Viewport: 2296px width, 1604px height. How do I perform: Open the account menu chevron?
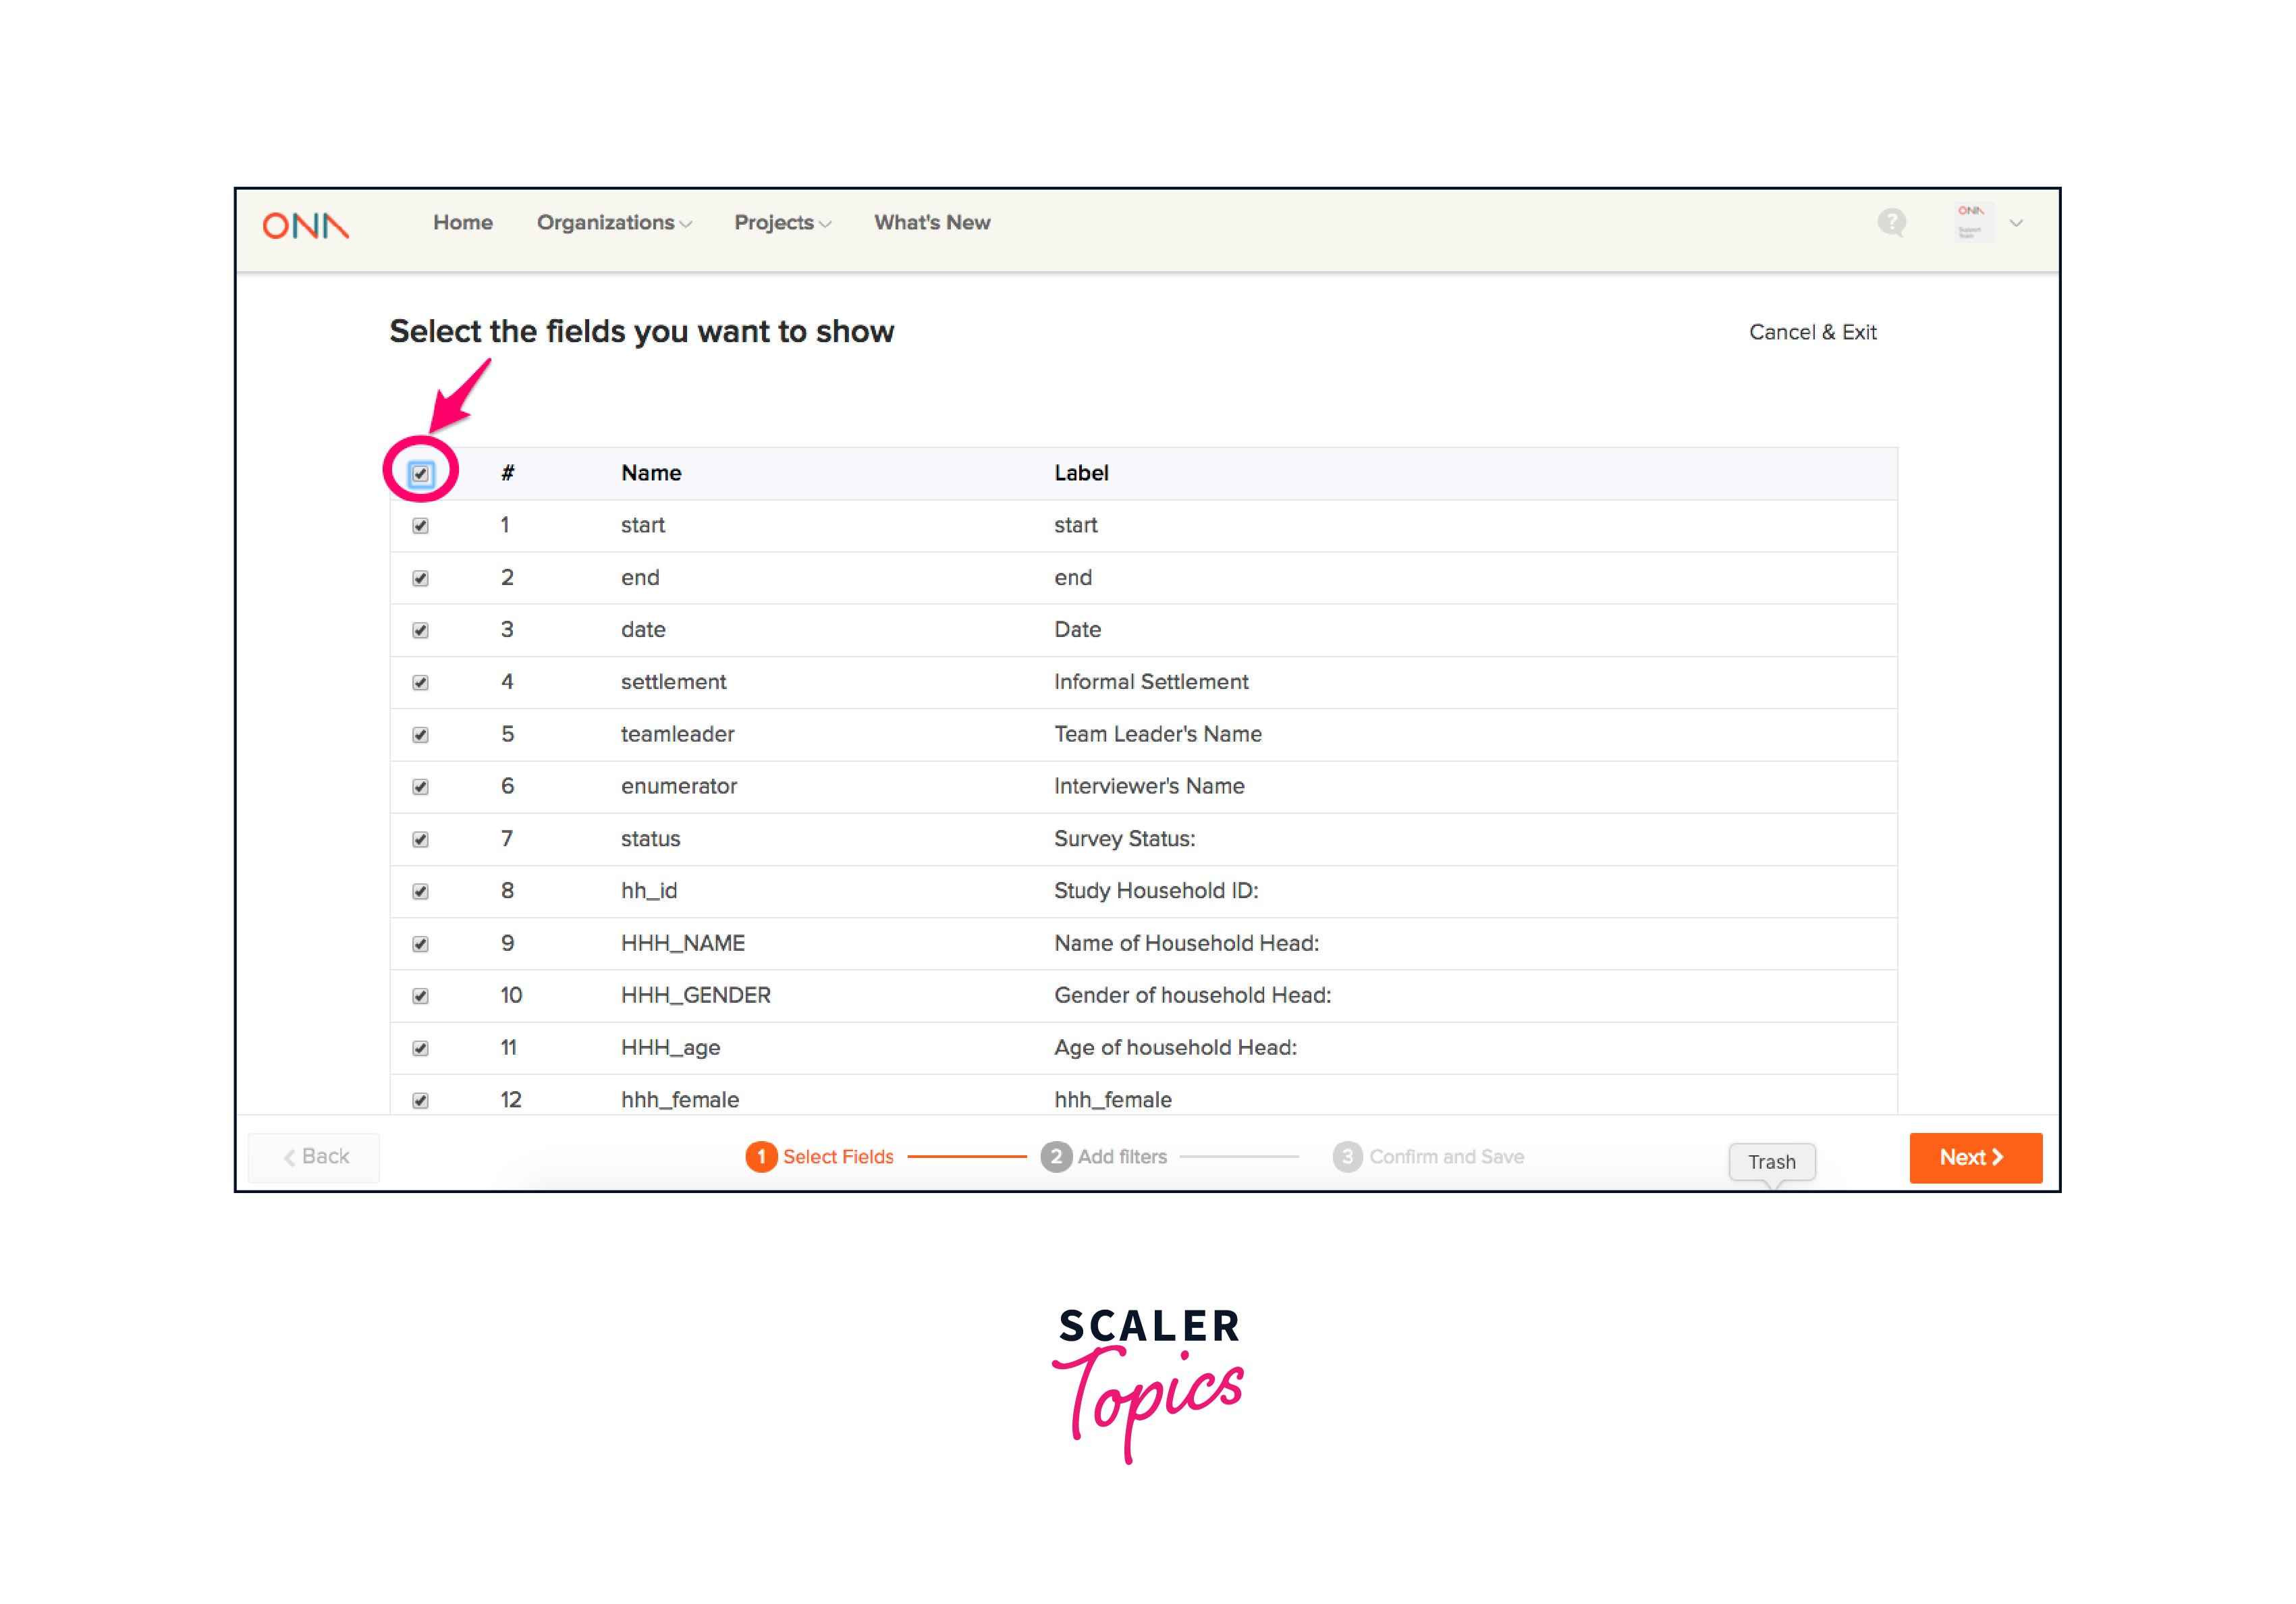tap(2016, 223)
